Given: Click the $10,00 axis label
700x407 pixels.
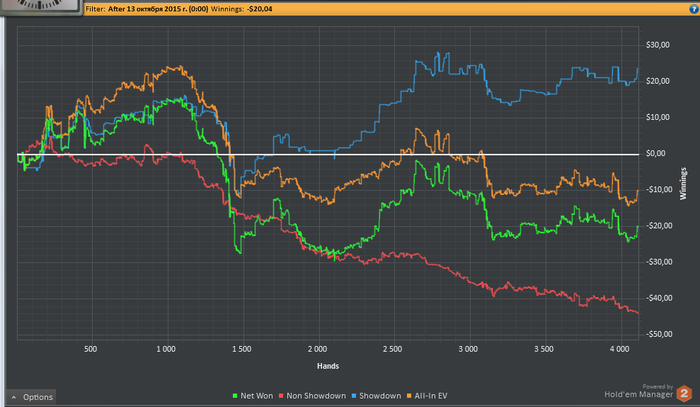Looking at the screenshot, I should click(x=658, y=117).
